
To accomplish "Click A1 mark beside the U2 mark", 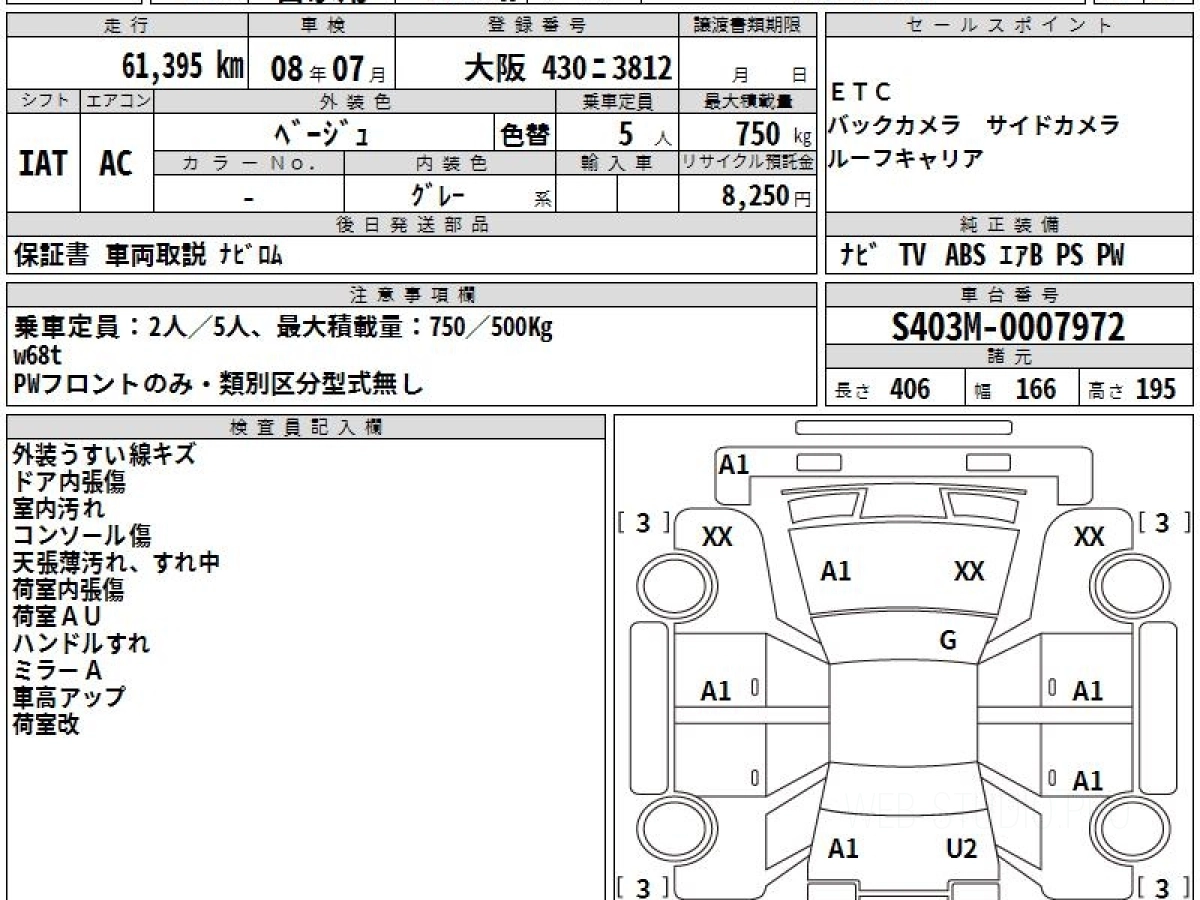I will [843, 850].
